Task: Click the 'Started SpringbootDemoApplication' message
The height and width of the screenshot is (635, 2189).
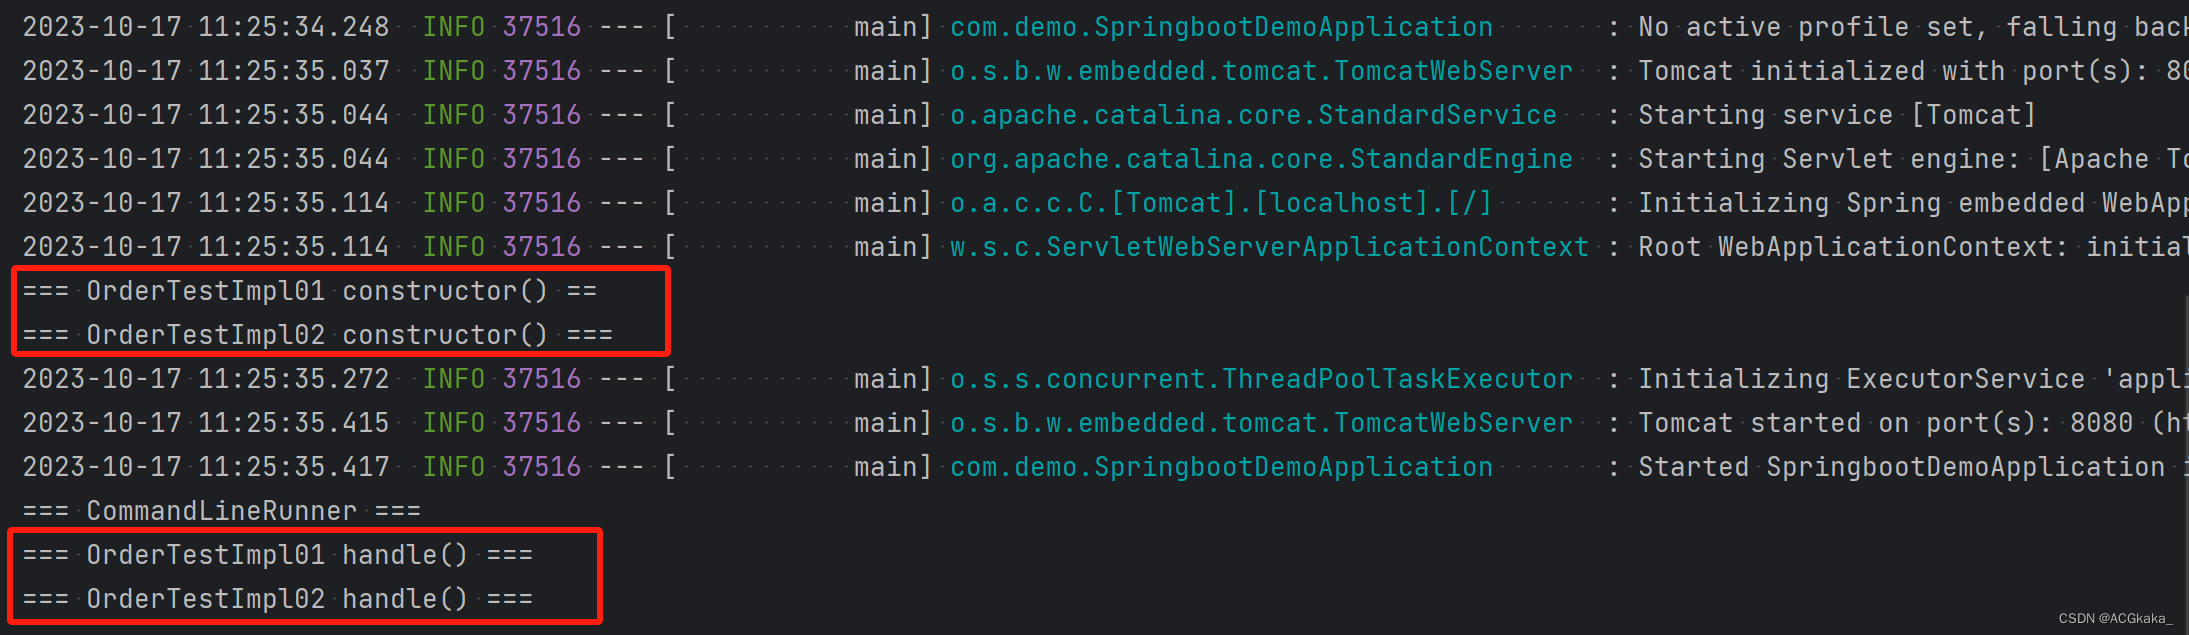Action: coord(1913,468)
